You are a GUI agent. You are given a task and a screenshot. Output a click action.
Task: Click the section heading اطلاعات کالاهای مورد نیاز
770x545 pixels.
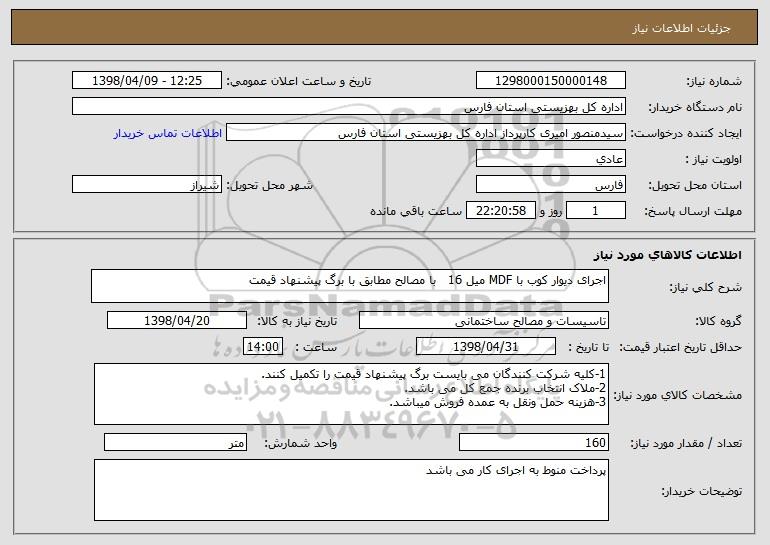coord(667,254)
